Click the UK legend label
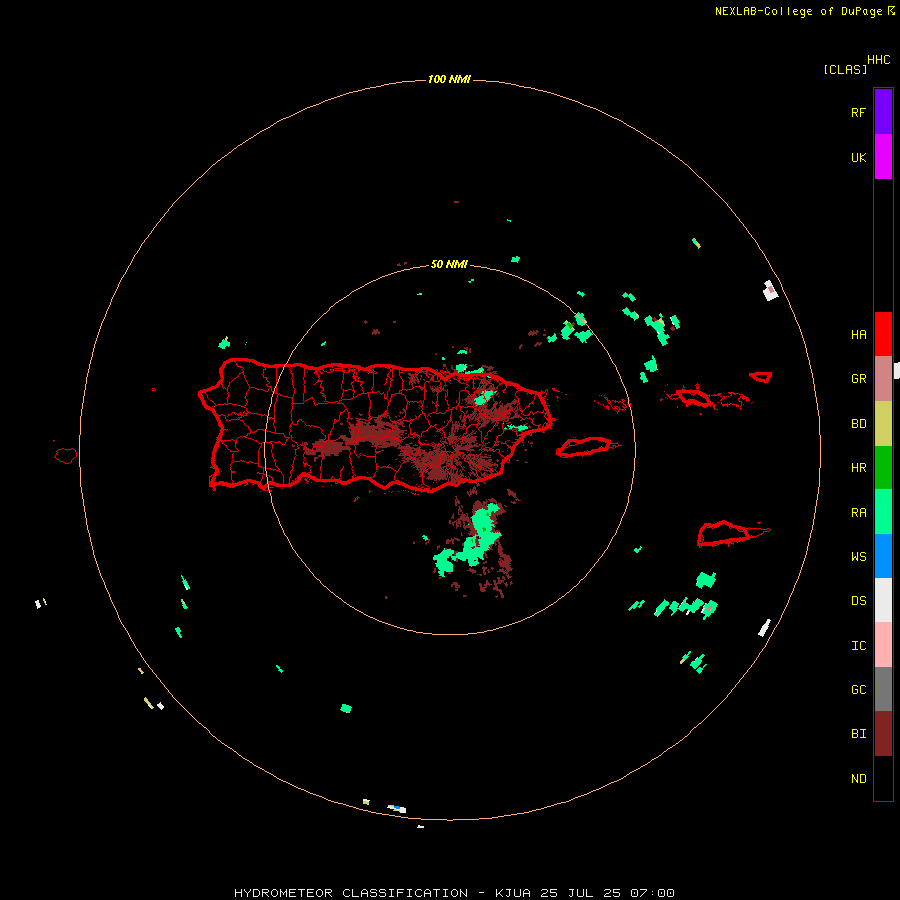The image size is (900, 900). coord(858,157)
